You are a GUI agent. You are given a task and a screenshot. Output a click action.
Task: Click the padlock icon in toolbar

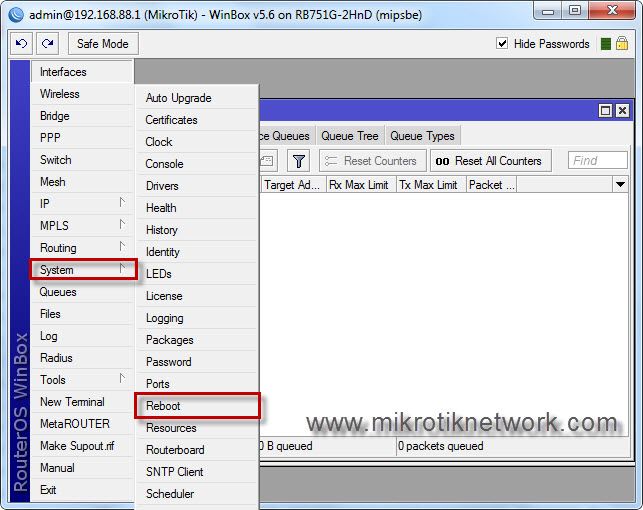pos(622,44)
